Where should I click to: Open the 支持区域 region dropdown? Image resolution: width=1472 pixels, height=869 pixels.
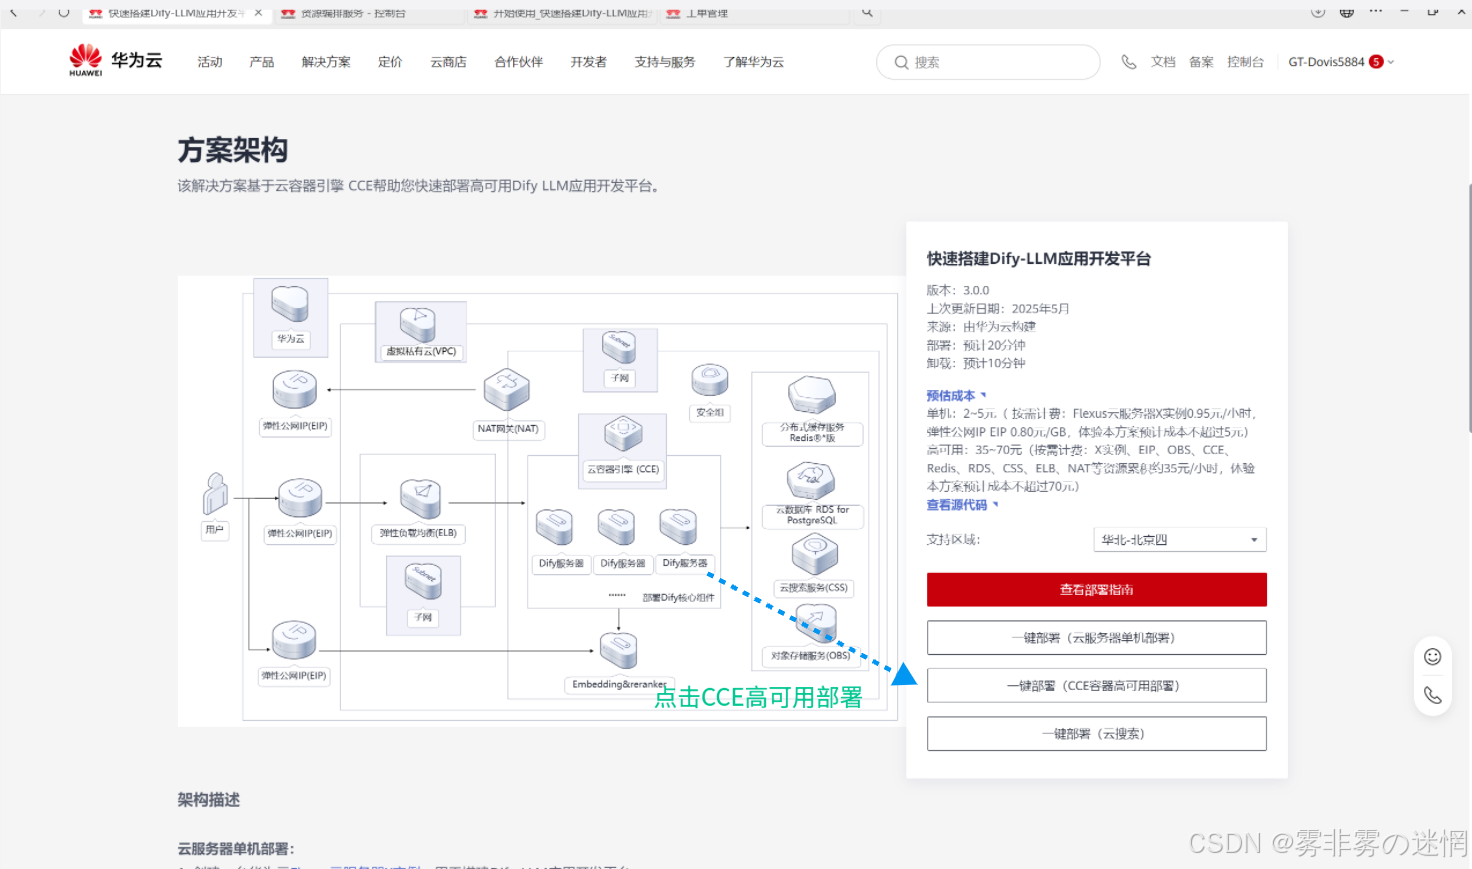1180,540
